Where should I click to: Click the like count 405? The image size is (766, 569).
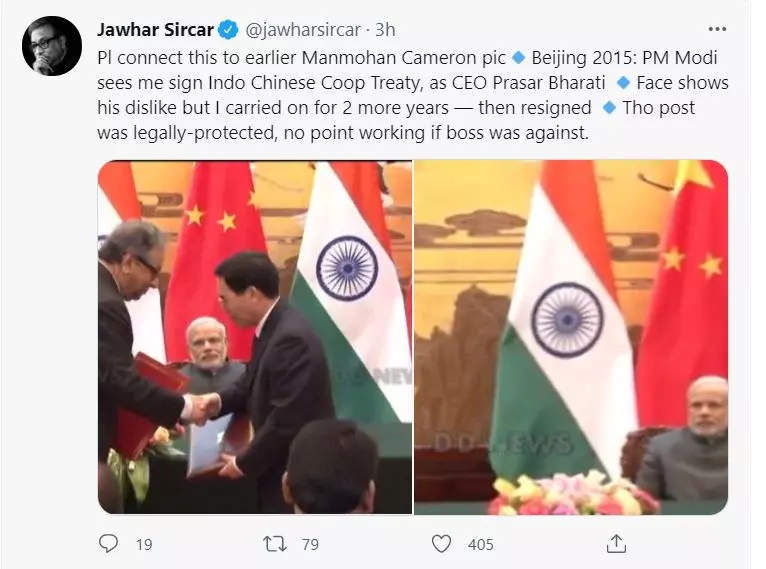[480, 544]
